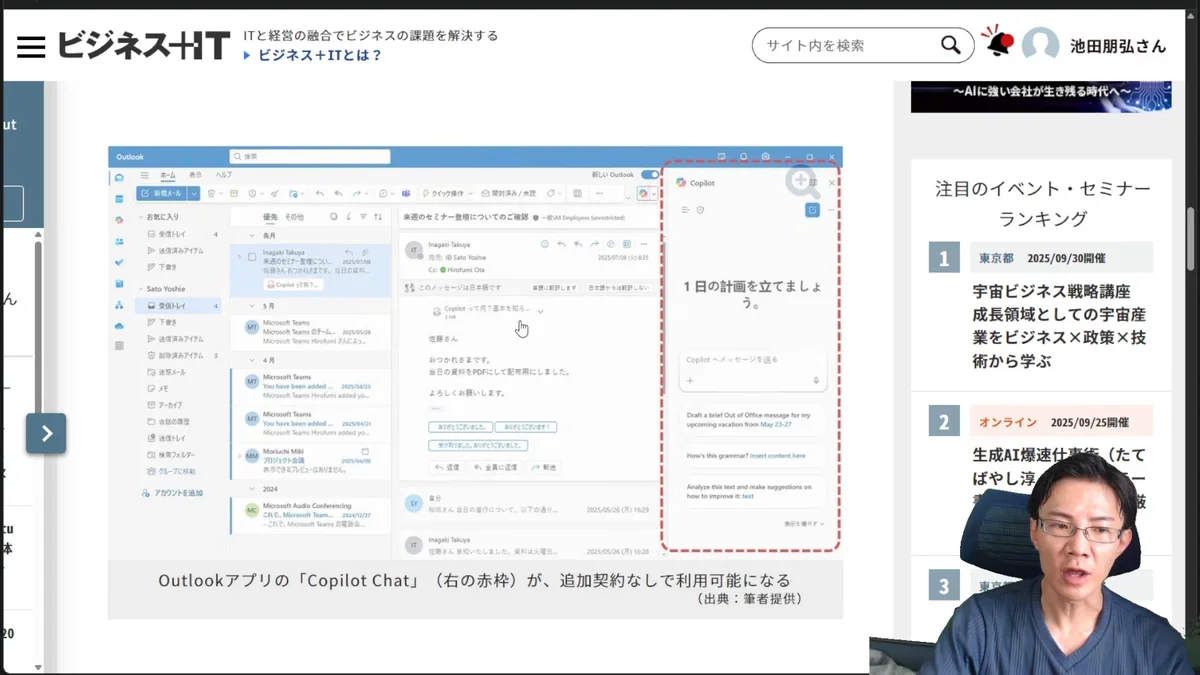Click the 日本語からは翻訳しない button
The height and width of the screenshot is (675, 1200).
[x=618, y=288]
